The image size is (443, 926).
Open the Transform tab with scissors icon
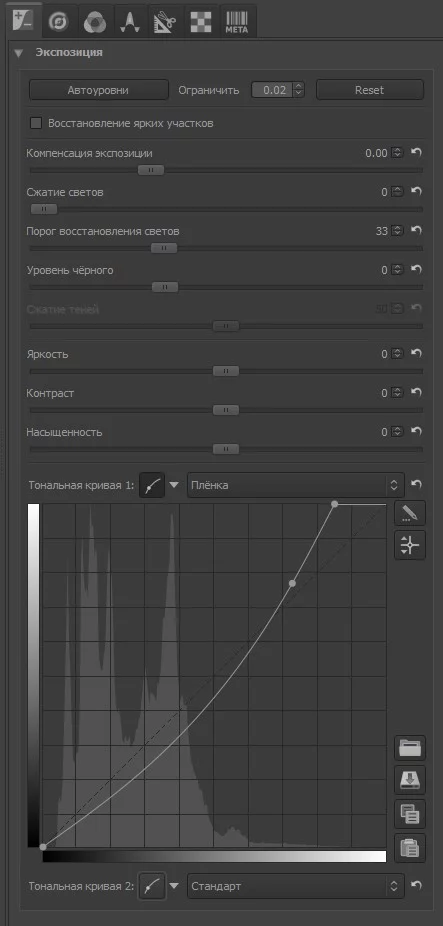(167, 22)
